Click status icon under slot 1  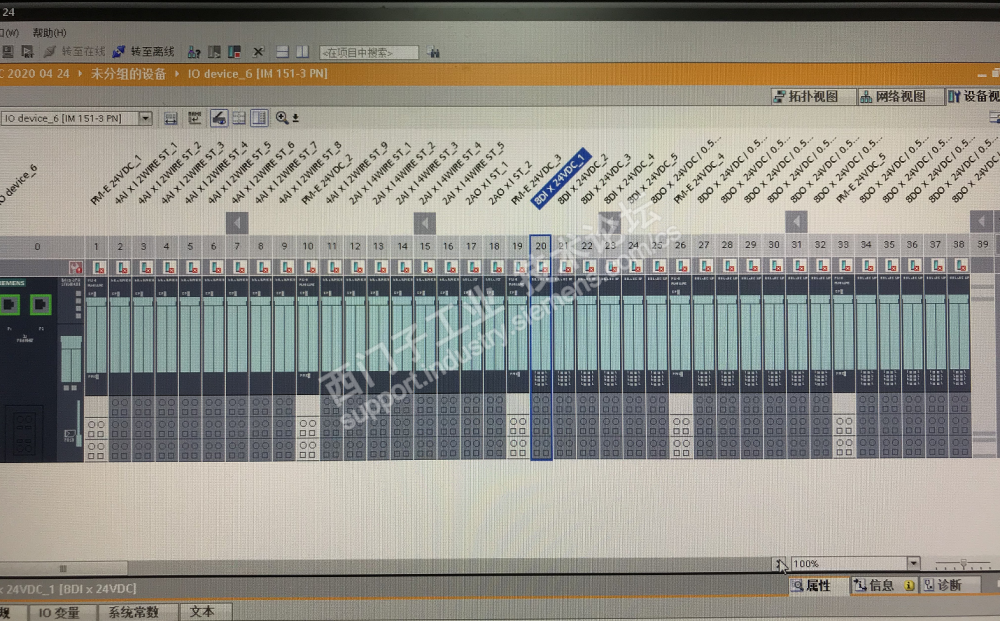(99, 267)
